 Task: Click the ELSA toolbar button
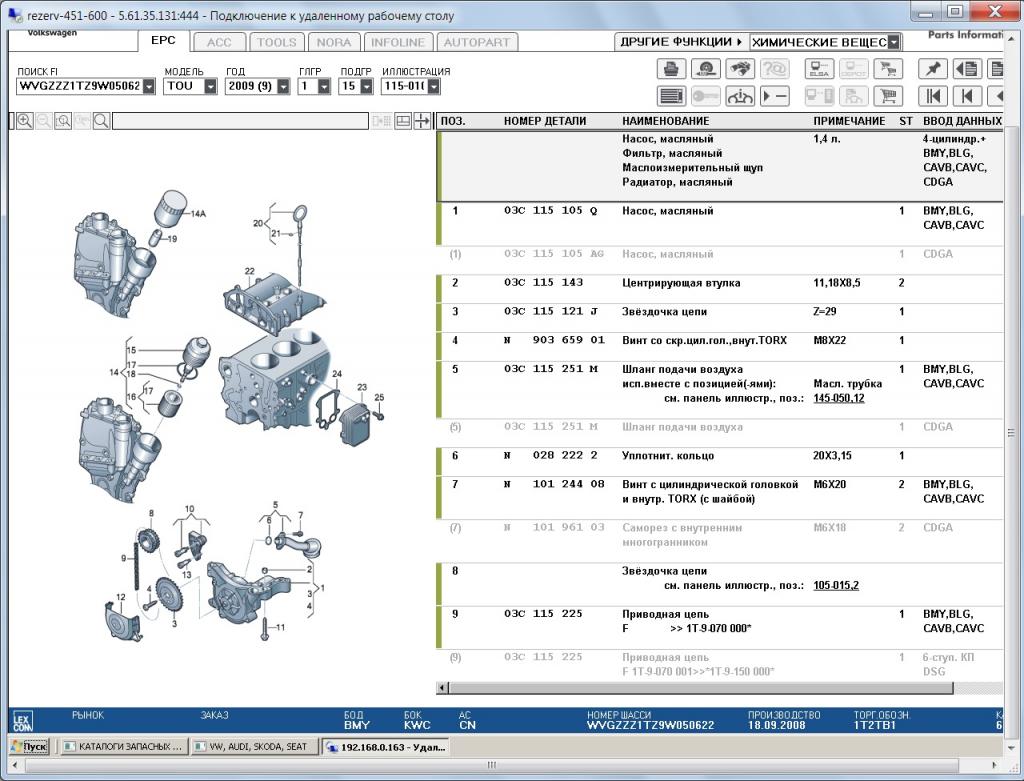(819, 69)
